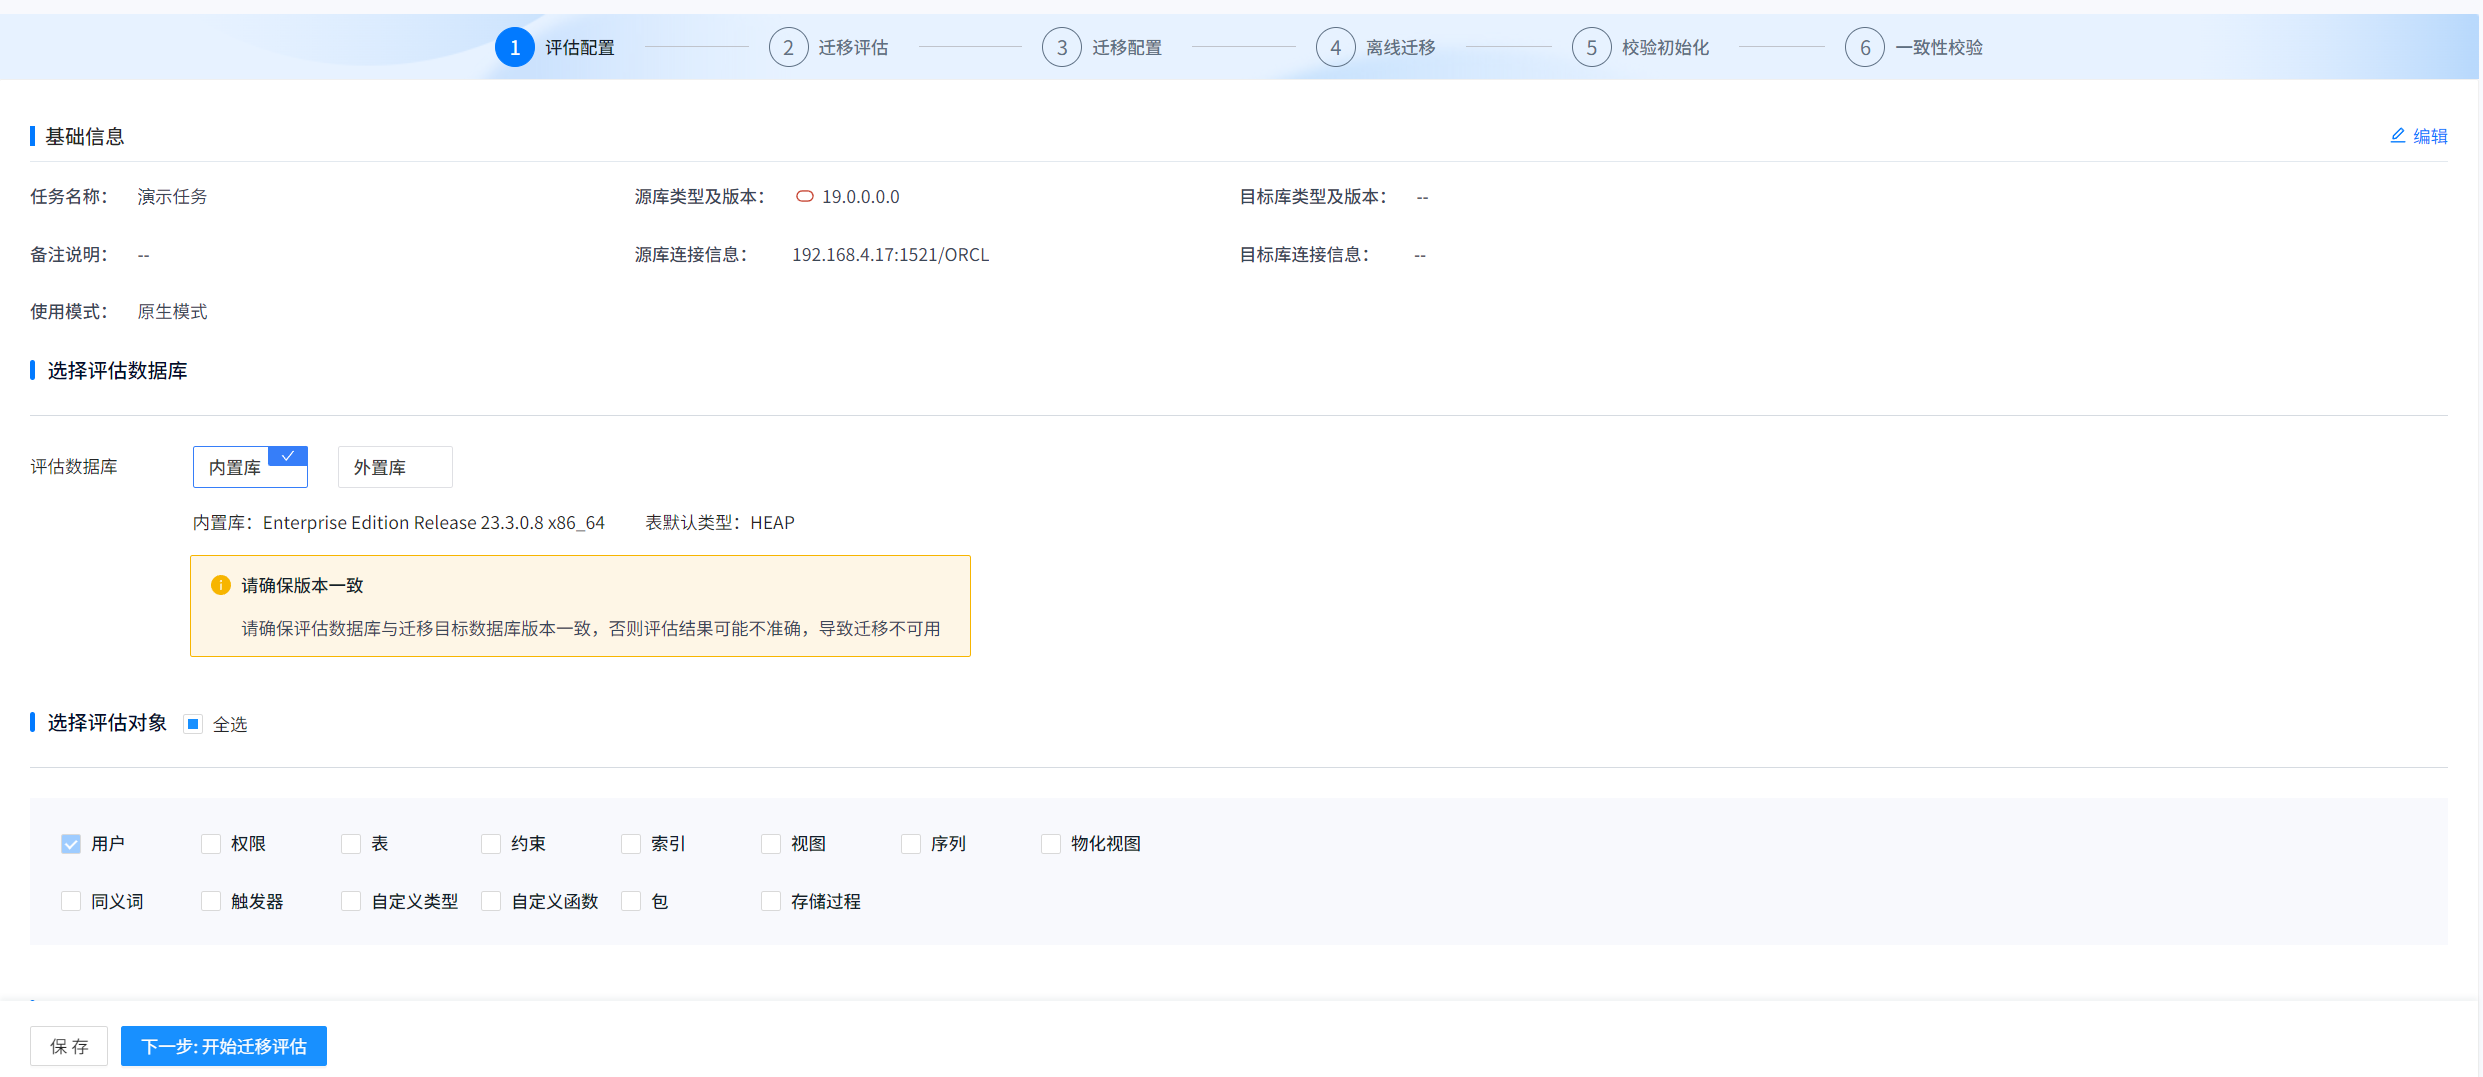Viewport: 2483px width, 1077px height.
Task: Click step 3 circle 迁移配置
Action: tap(1061, 47)
